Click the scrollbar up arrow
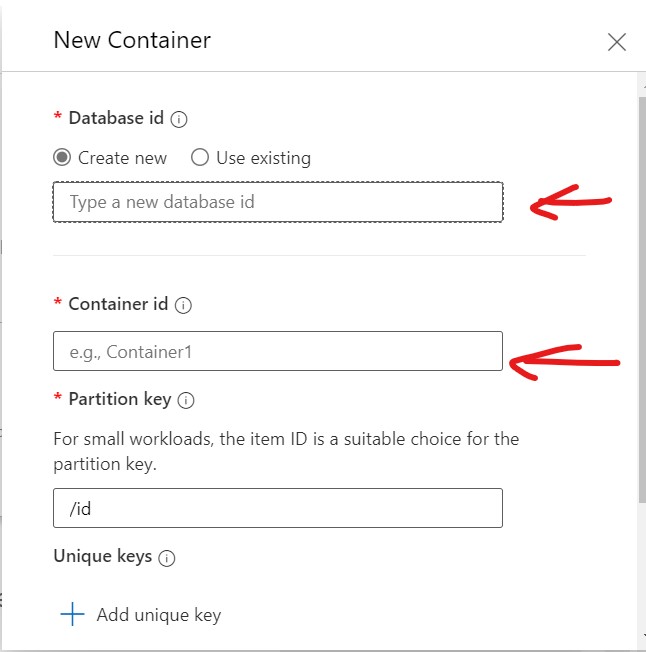This screenshot has width=646, height=652. coord(640,86)
